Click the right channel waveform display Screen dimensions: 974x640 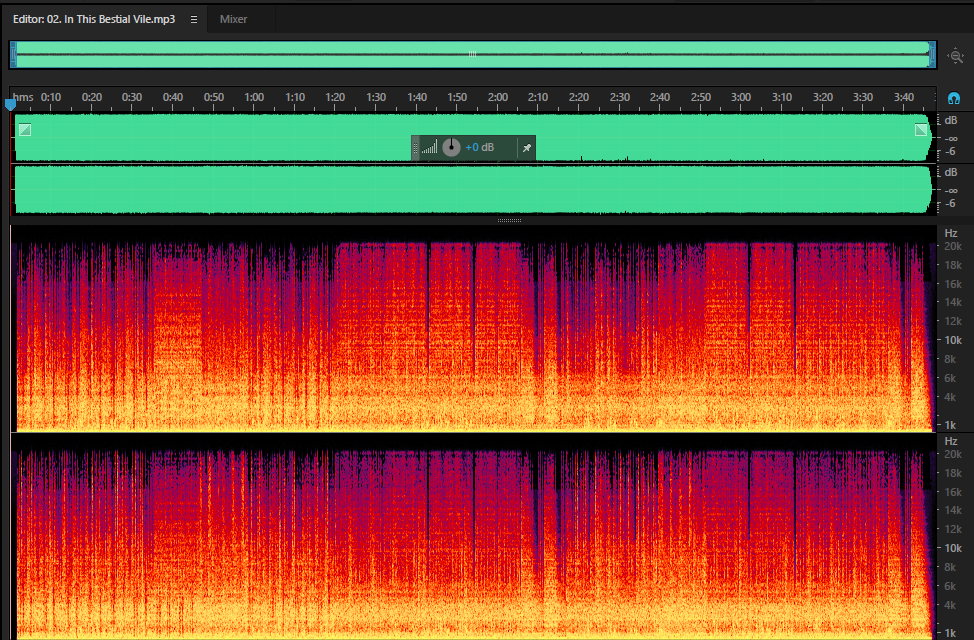coord(473,190)
